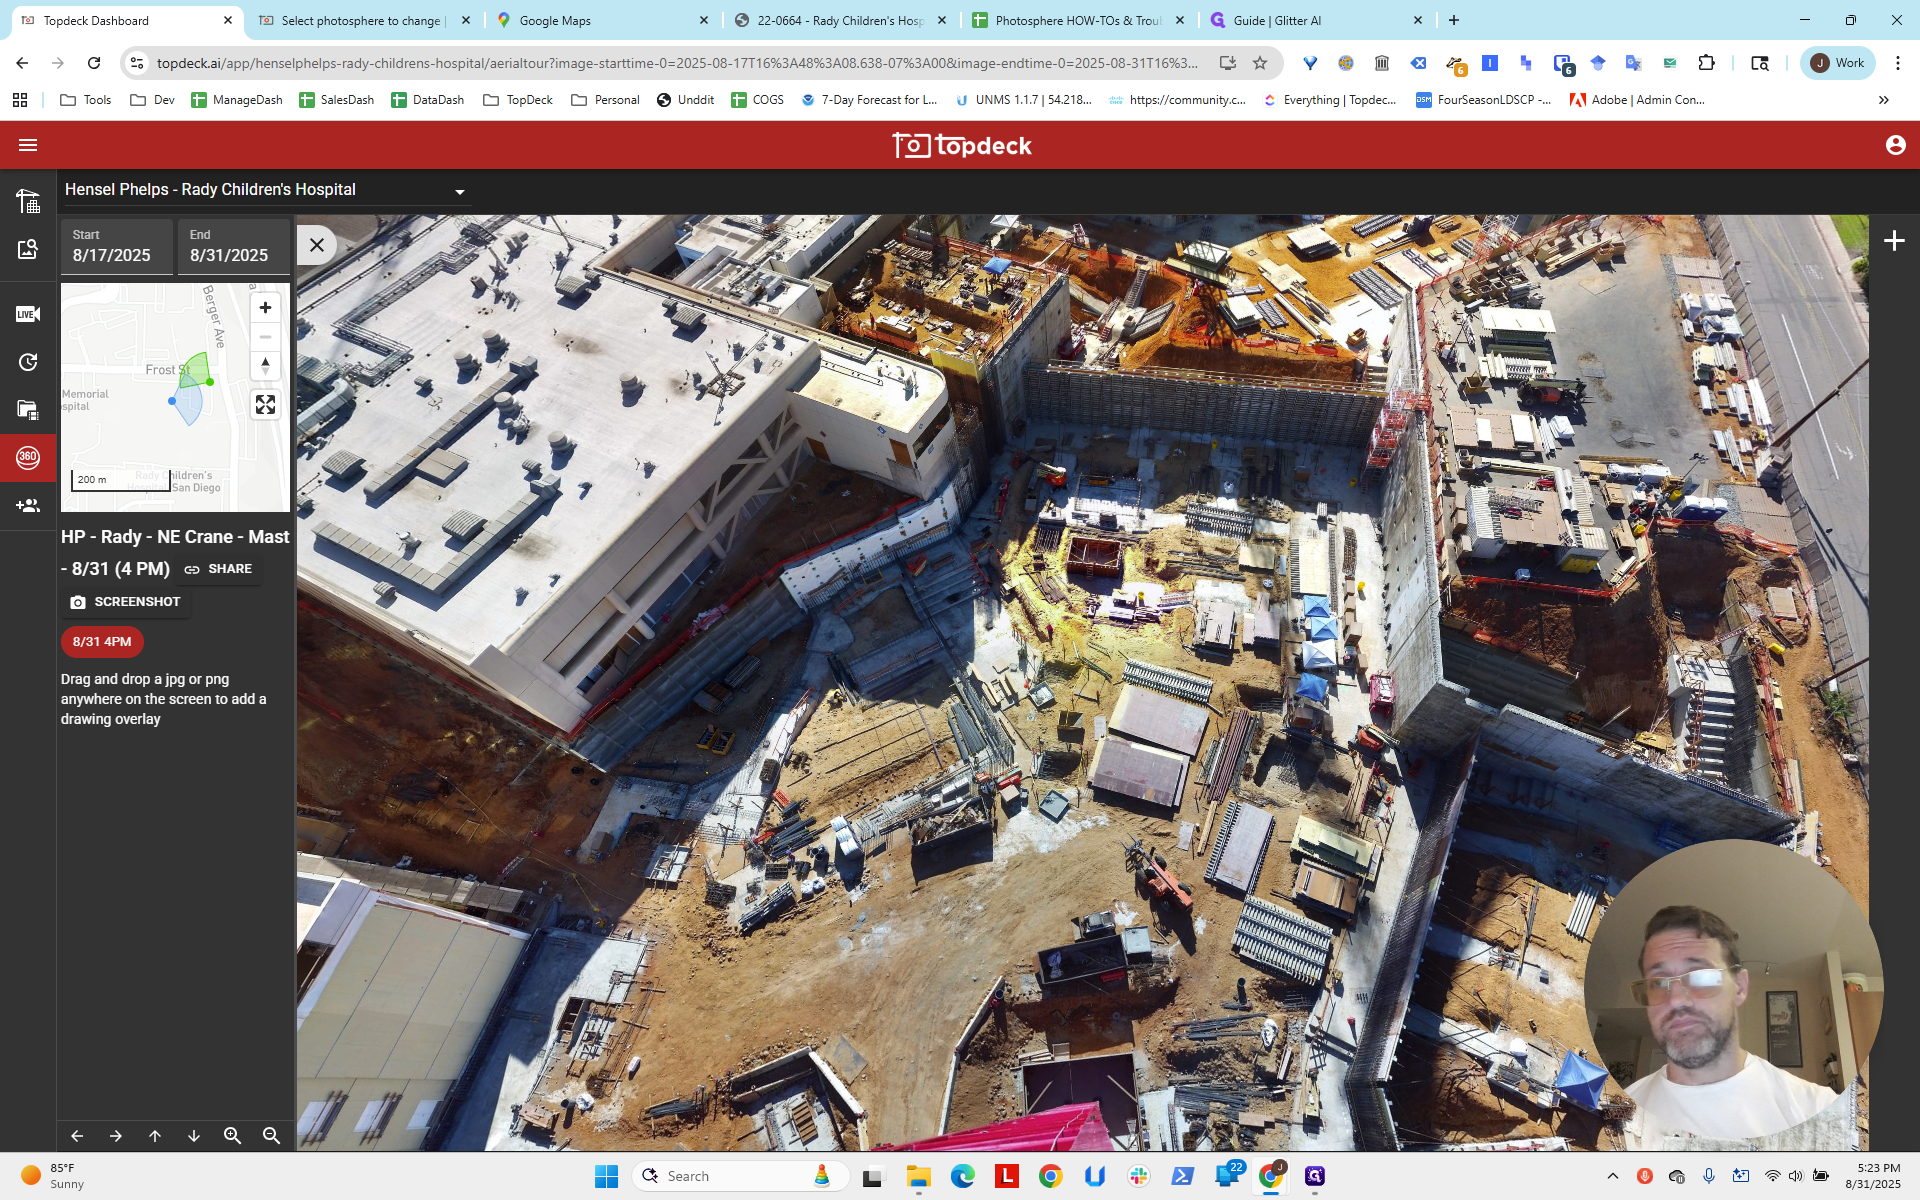Click the SCREENSHOT button
Screen dimensions: 1920x1200
click(x=125, y=602)
